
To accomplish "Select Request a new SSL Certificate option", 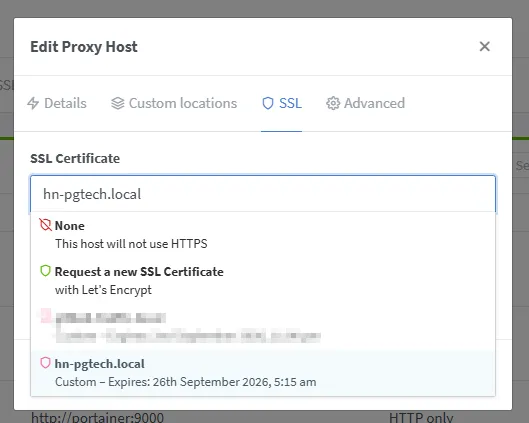I will click(263, 281).
